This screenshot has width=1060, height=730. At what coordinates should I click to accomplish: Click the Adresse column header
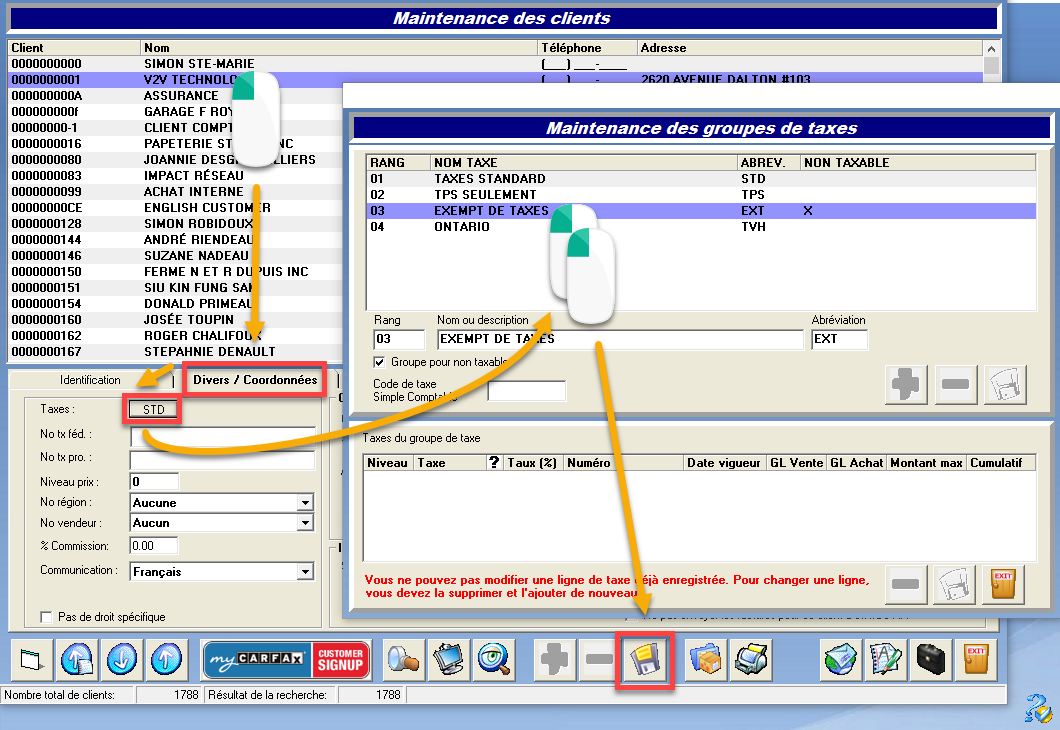[x=810, y=48]
